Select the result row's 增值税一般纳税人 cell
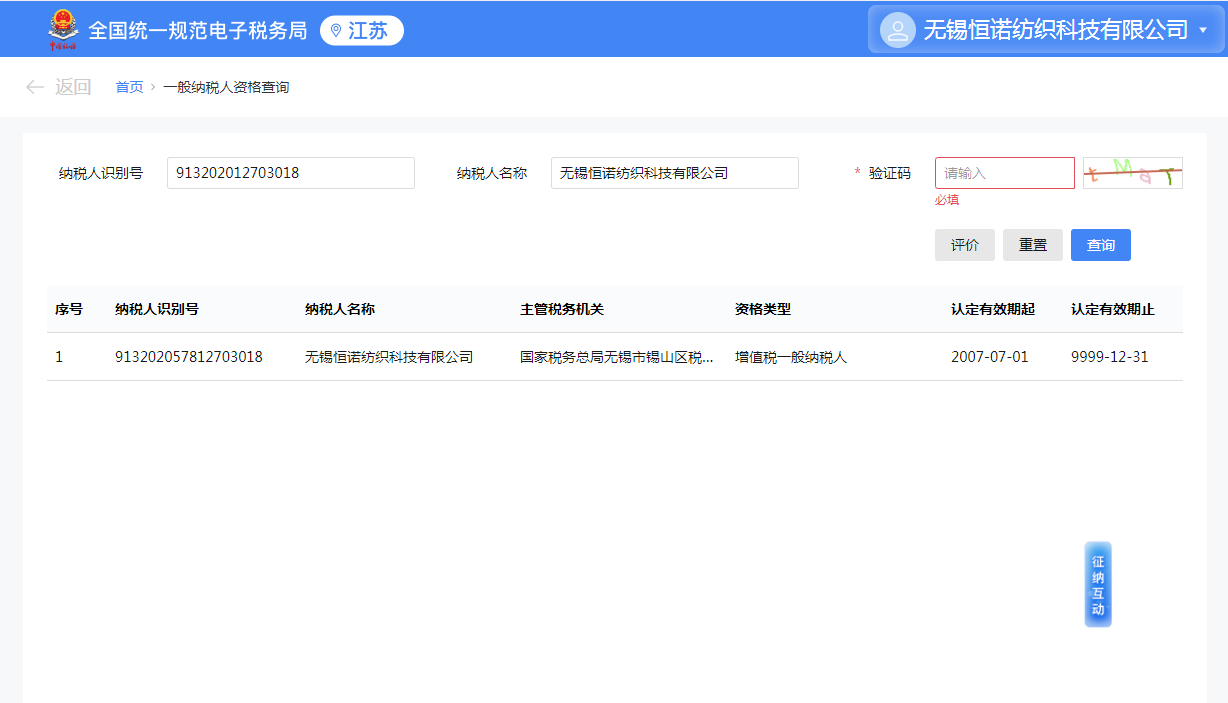 (791, 357)
